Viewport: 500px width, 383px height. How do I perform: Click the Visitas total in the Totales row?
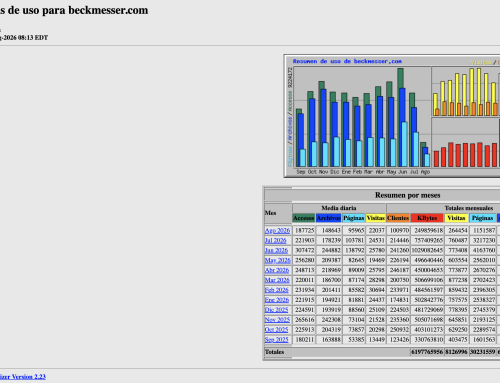click(x=456, y=352)
